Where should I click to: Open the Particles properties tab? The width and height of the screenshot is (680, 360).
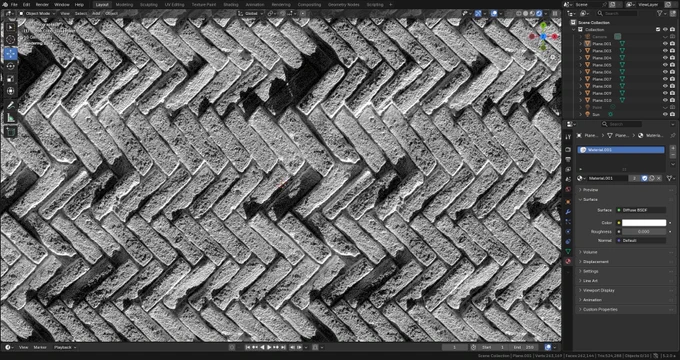[x=568, y=222]
